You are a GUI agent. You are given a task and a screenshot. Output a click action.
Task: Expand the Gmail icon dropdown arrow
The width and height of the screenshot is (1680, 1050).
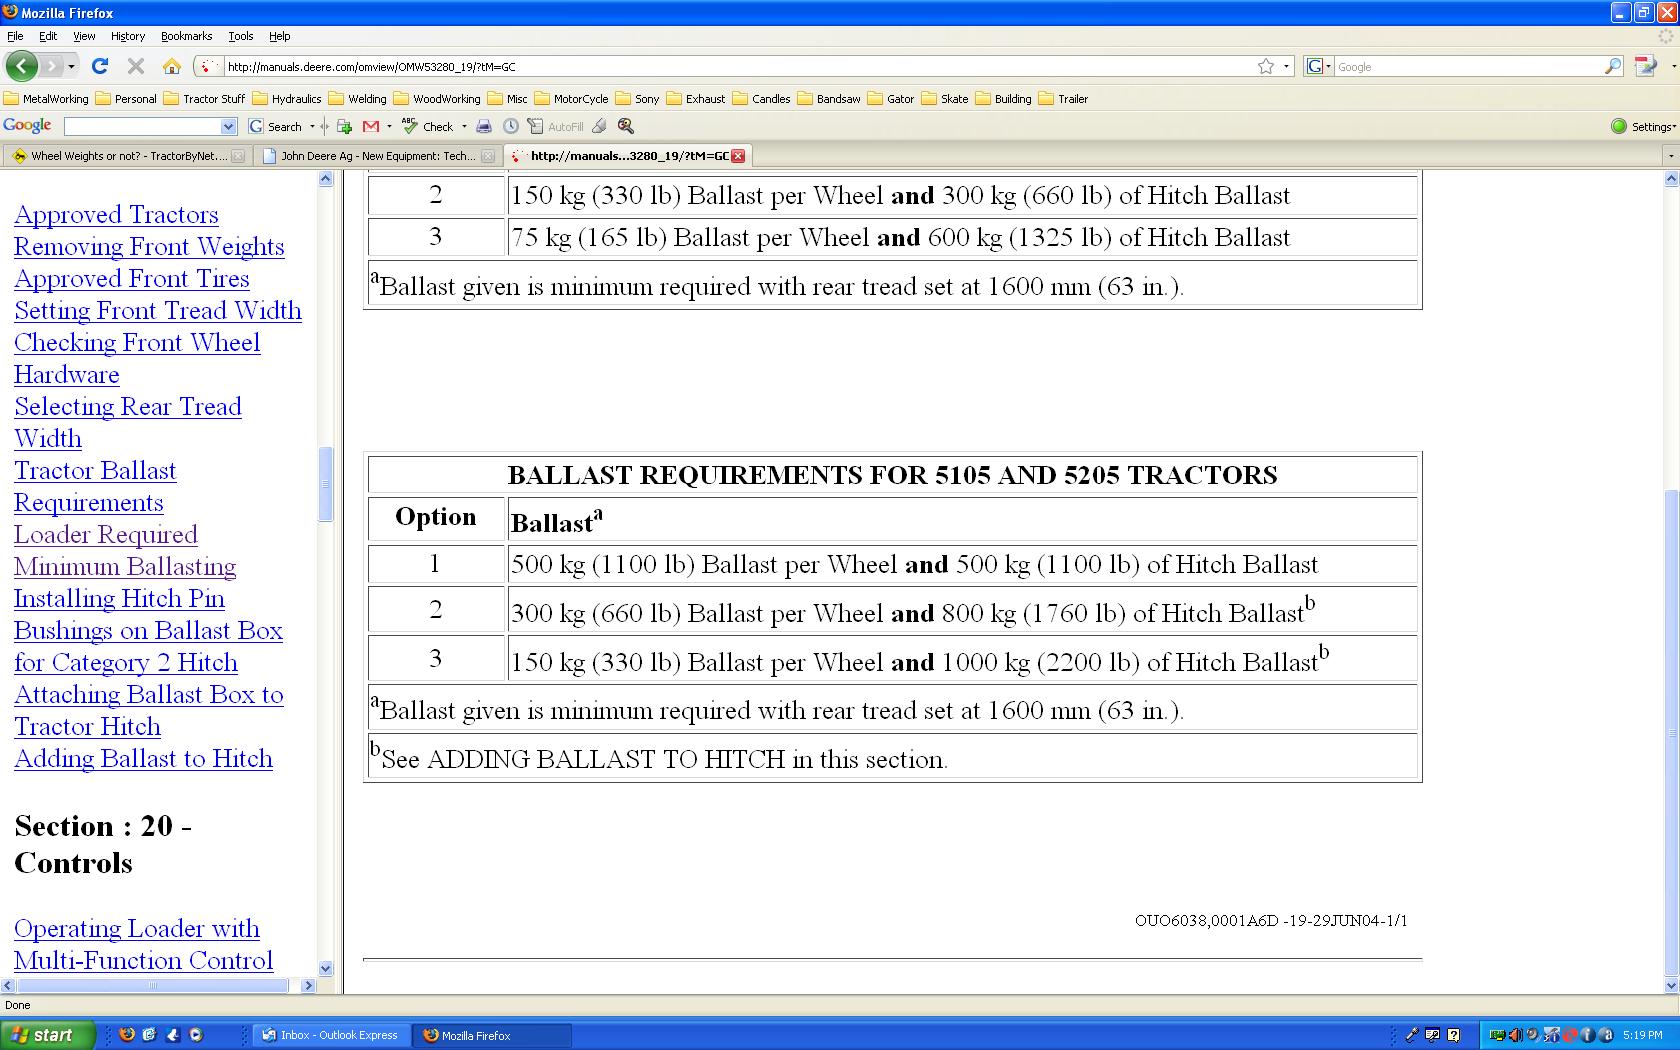pyautogui.click(x=389, y=127)
